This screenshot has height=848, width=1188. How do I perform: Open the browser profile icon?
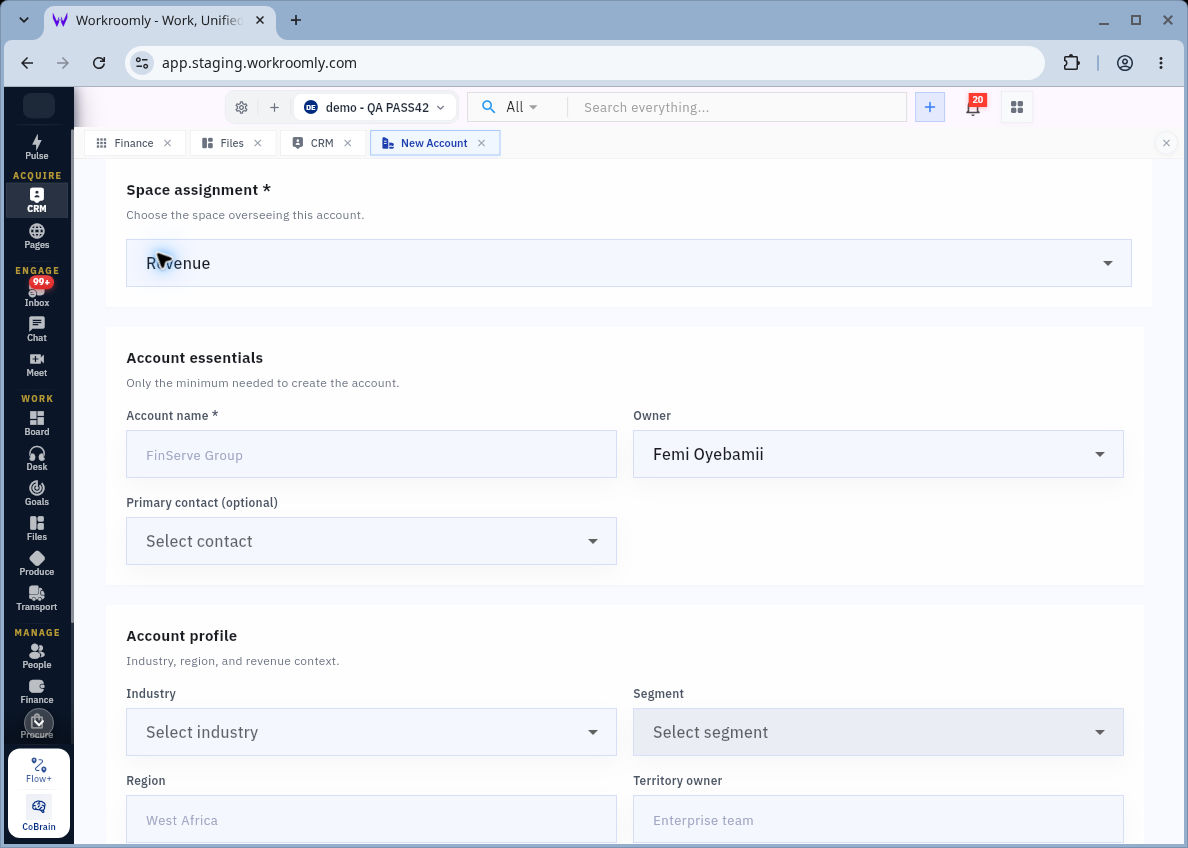[1125, 63]
